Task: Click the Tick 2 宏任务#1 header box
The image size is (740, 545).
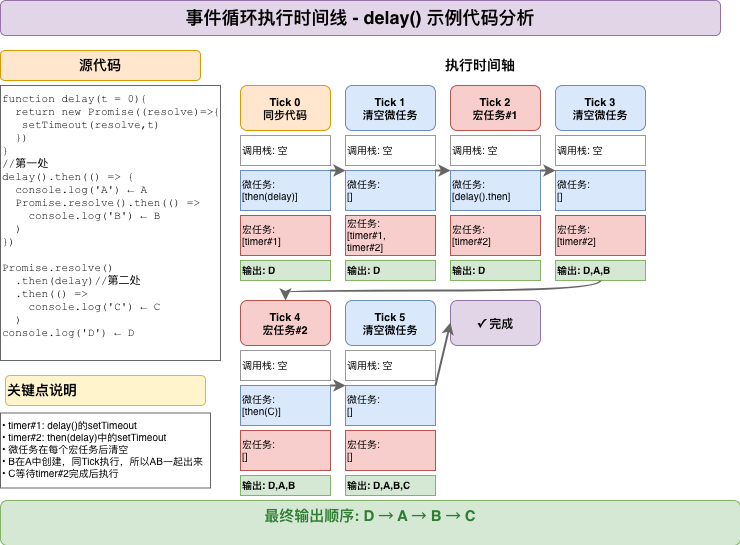Action: (x=495, y=108)
